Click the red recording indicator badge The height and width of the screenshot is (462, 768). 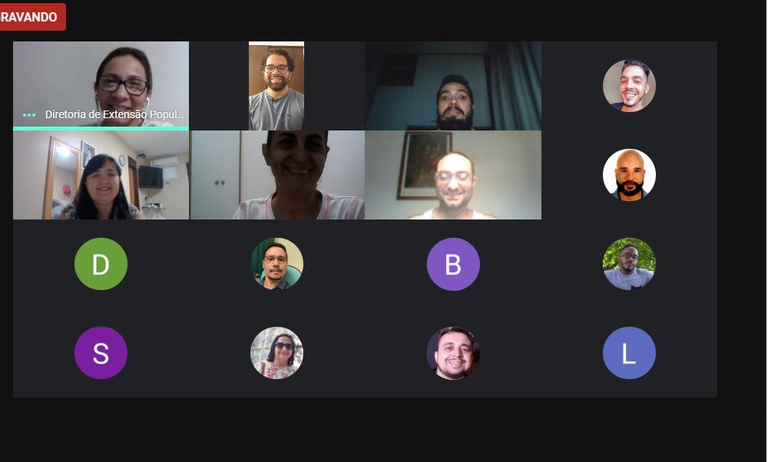(32, 17)
